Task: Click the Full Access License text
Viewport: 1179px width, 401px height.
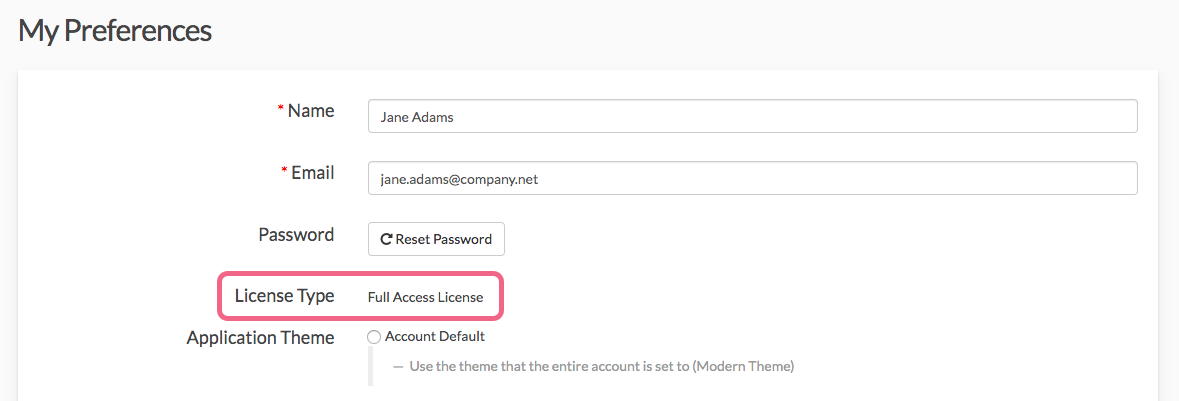Action: coord(425,297)
